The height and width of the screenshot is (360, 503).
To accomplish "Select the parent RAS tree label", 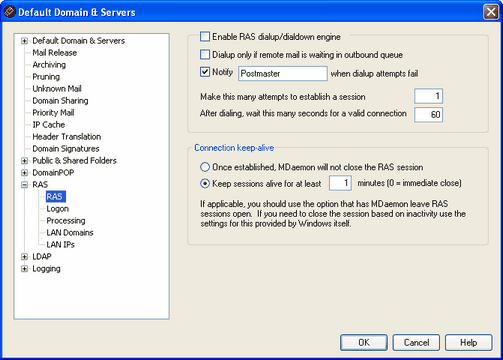I will coord(40,185).
